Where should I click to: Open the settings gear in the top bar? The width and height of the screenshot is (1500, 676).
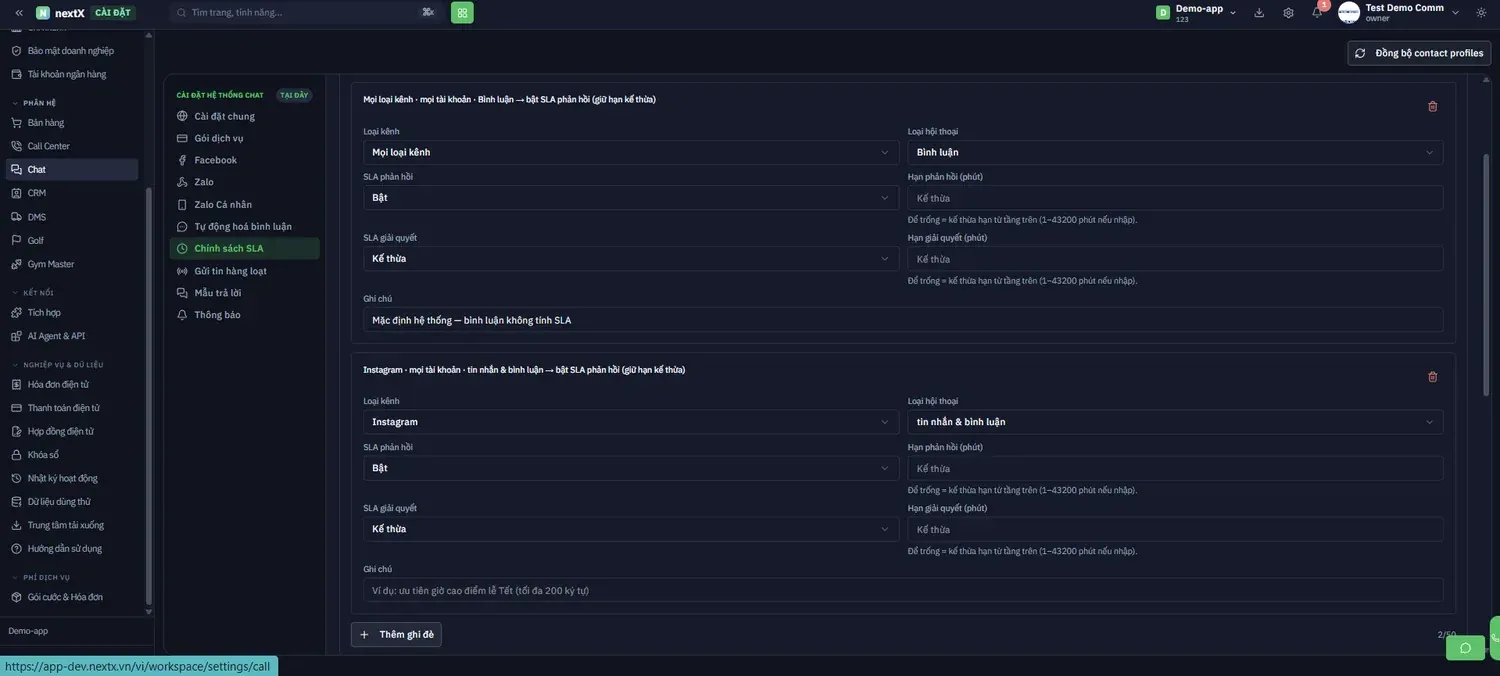coord(1288,13)
